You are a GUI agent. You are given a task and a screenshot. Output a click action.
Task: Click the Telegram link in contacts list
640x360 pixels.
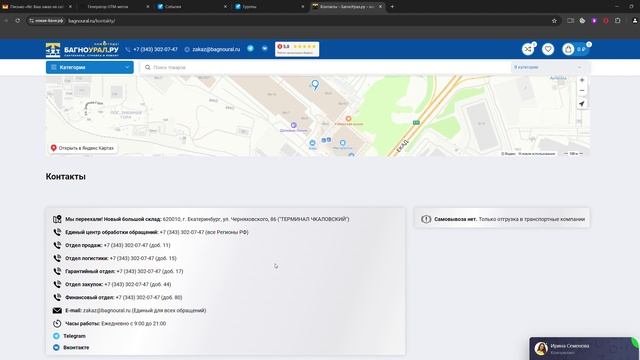[x=74, y=336]
